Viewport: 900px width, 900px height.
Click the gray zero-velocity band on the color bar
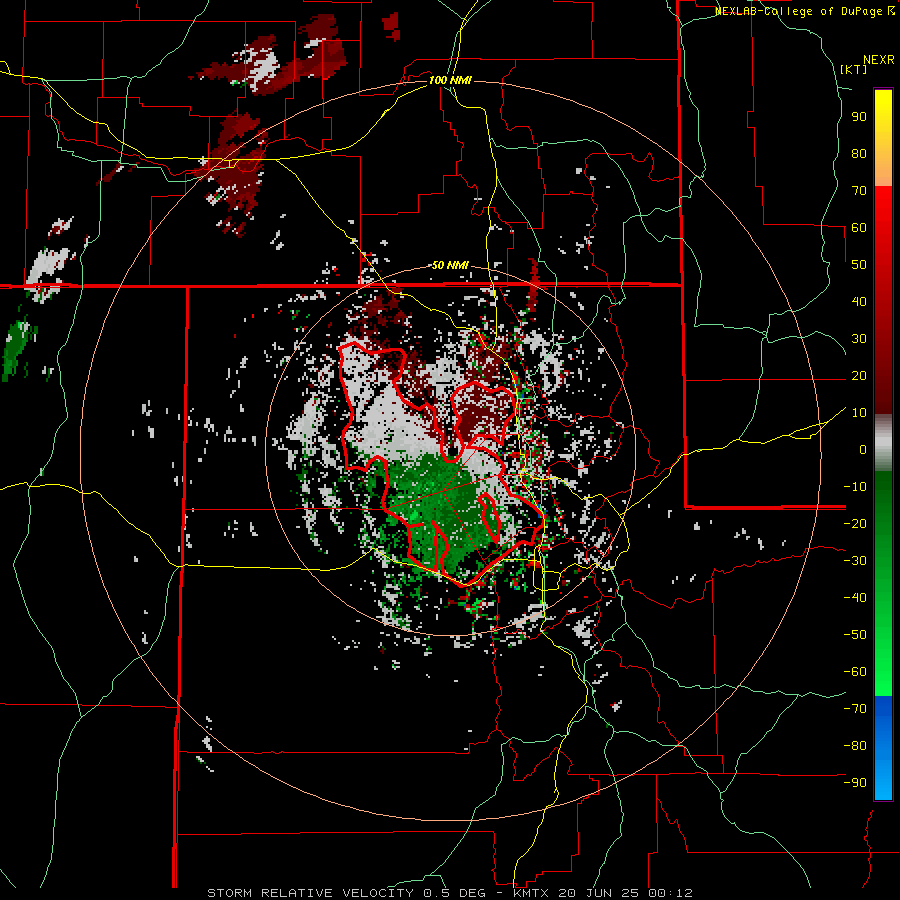pyautogui.click(x=883, y=443)
